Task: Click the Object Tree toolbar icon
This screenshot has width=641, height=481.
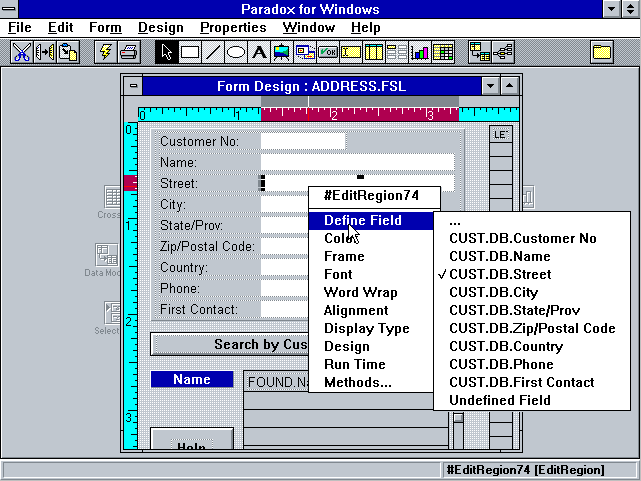Action: pyautogui.click(x=503, y=52)
